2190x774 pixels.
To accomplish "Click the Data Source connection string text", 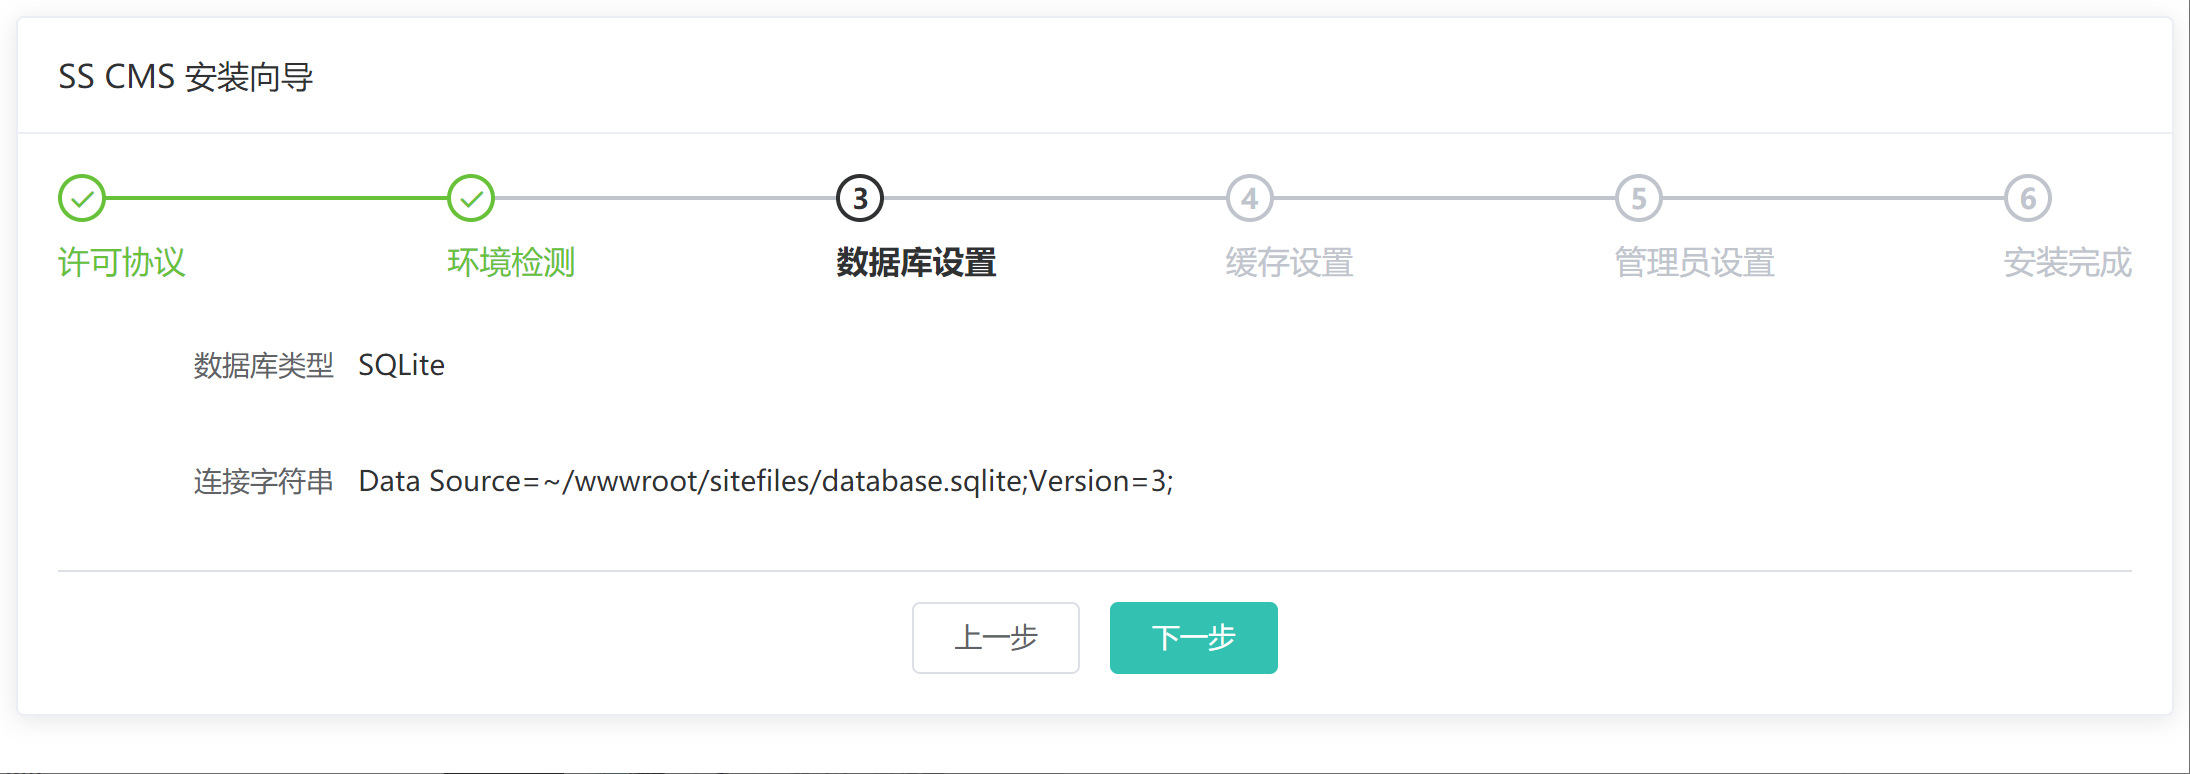I will (765, 482).
